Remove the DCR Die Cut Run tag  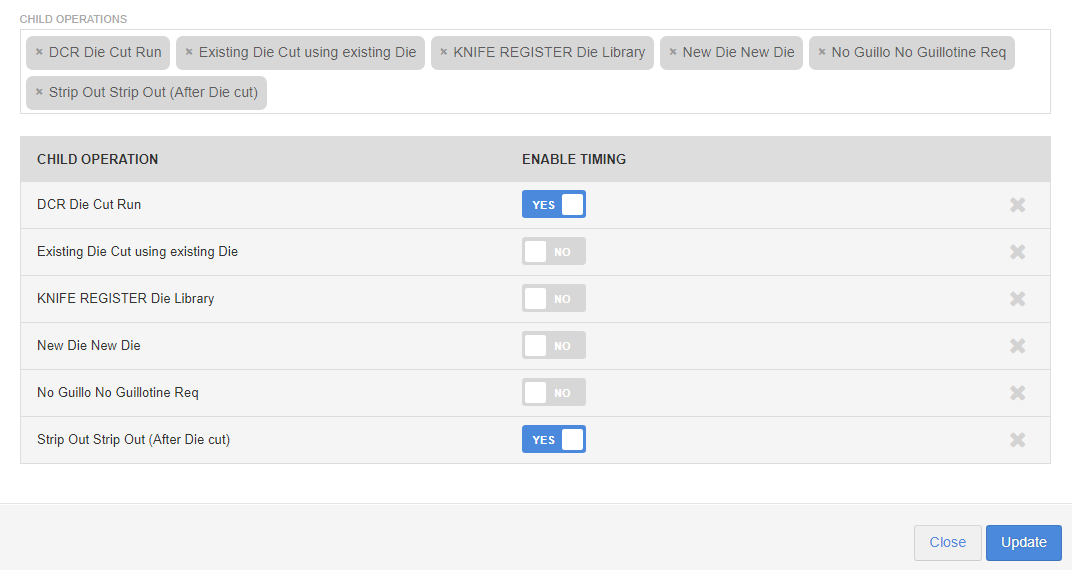tap(39, 52)
